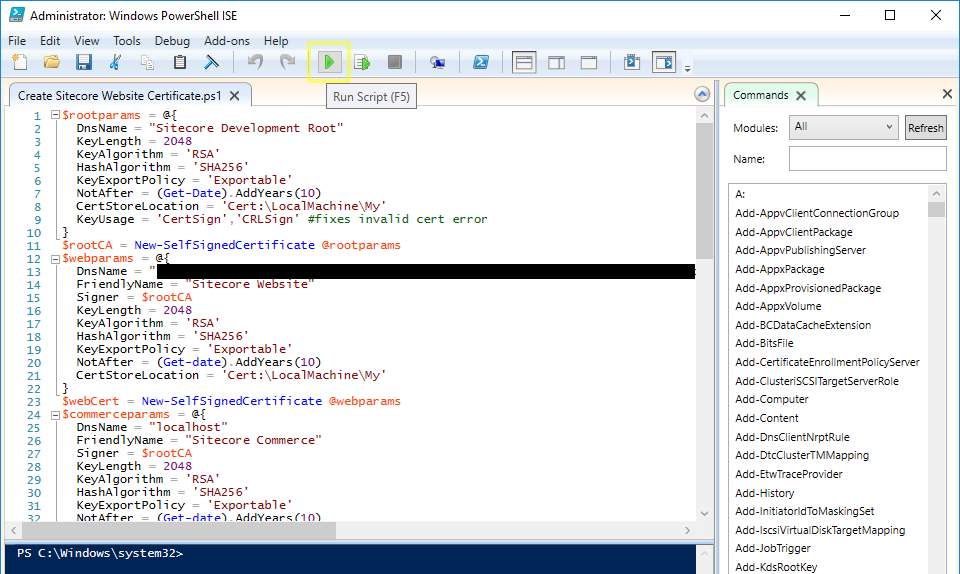This screenshot has height=574, width=960.
Task: Select Add-History command
Action: [x=765, y=493]
